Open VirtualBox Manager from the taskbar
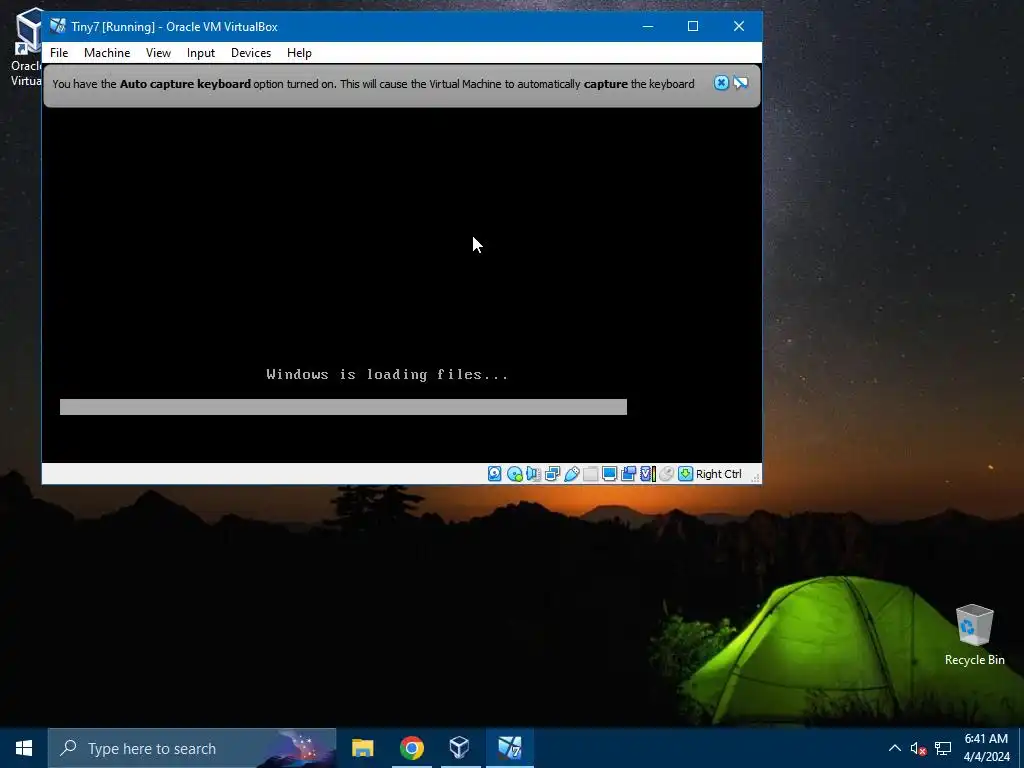 pyautogui.click(x=460, y=748)
